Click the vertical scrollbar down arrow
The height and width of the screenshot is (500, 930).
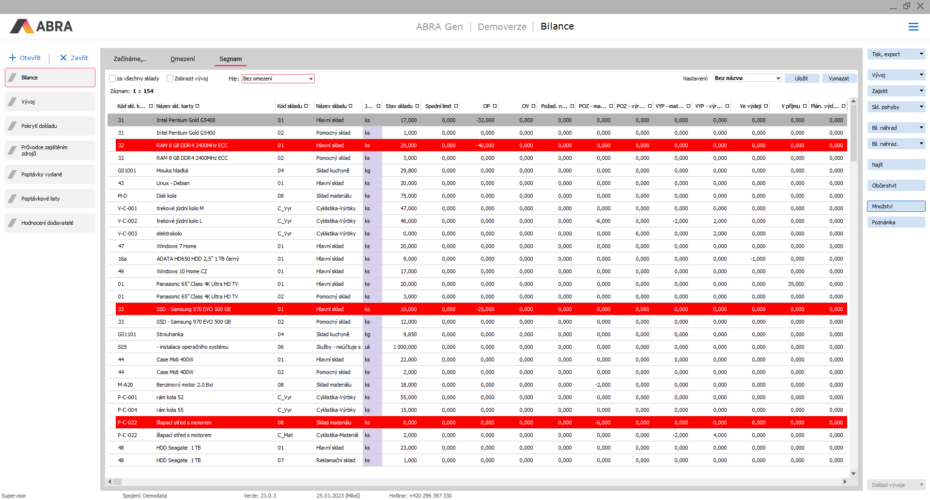click(853, 473)
